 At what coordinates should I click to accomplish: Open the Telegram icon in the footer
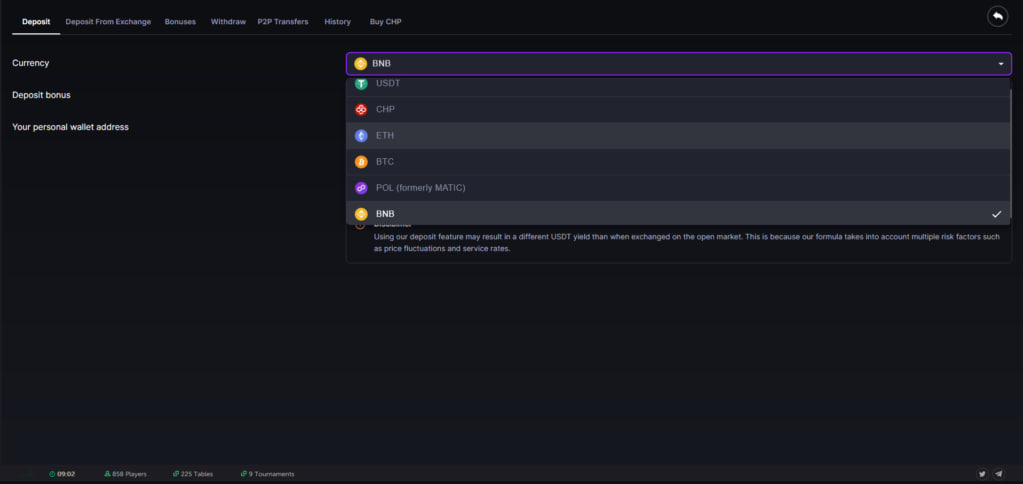(x=999, y=474)
